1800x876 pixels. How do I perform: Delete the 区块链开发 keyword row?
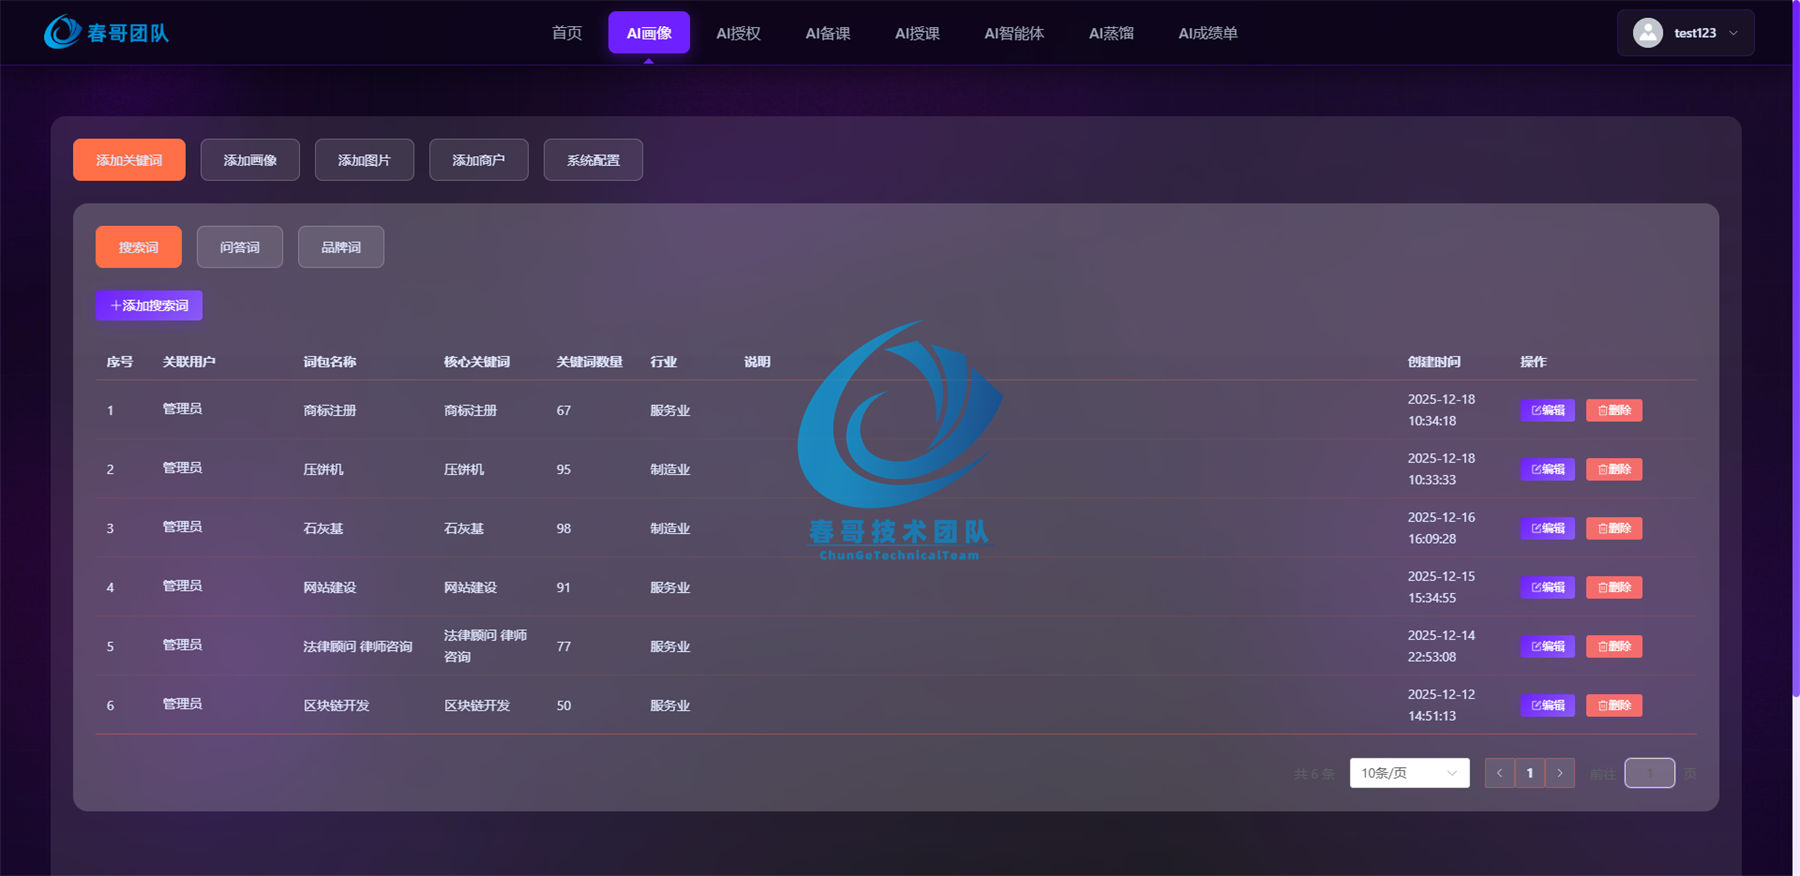pyautogui.click(x=1614, y=705)
